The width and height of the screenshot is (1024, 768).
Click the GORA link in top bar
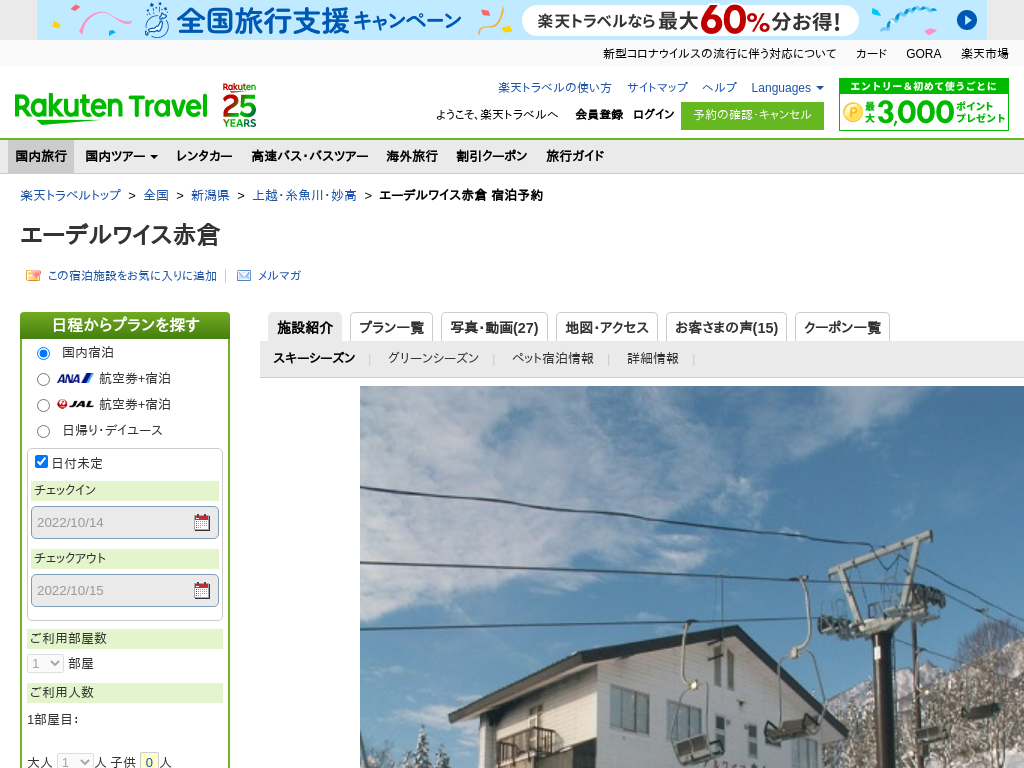click(x=923, y=54)
